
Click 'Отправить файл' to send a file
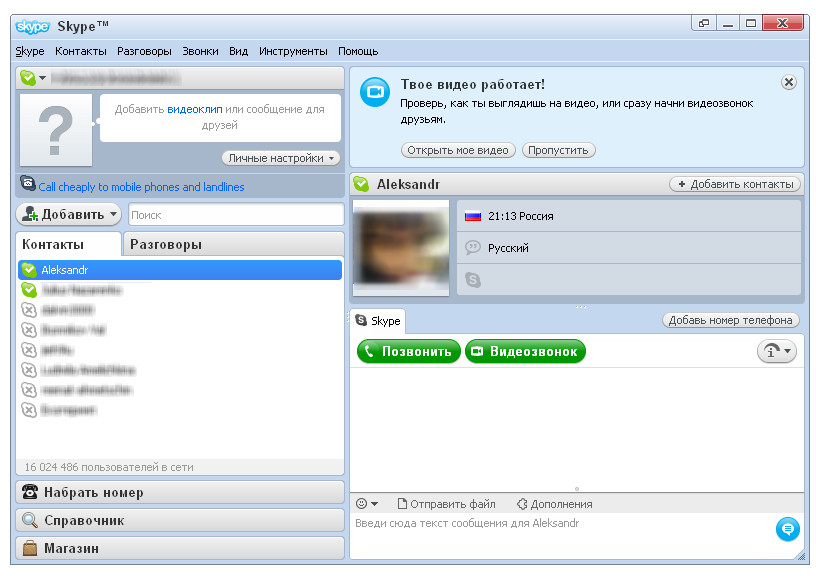tap(447, 504)
